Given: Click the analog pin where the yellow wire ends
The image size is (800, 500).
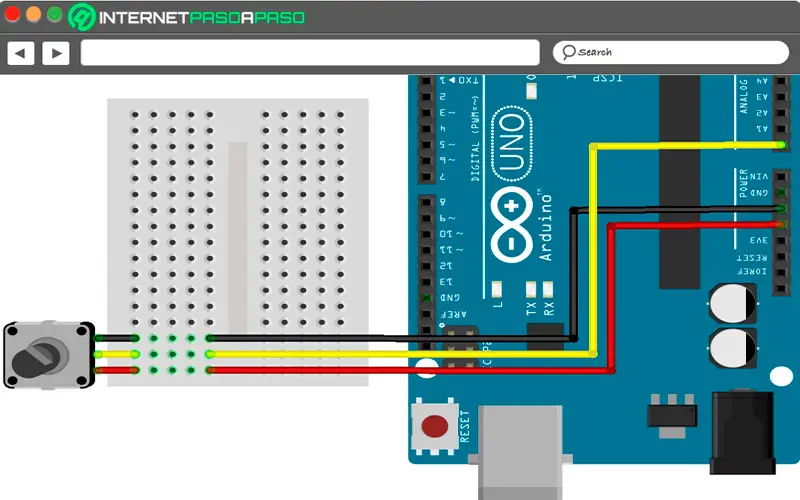Looking at the screenshot, I should tap(781, 145).
